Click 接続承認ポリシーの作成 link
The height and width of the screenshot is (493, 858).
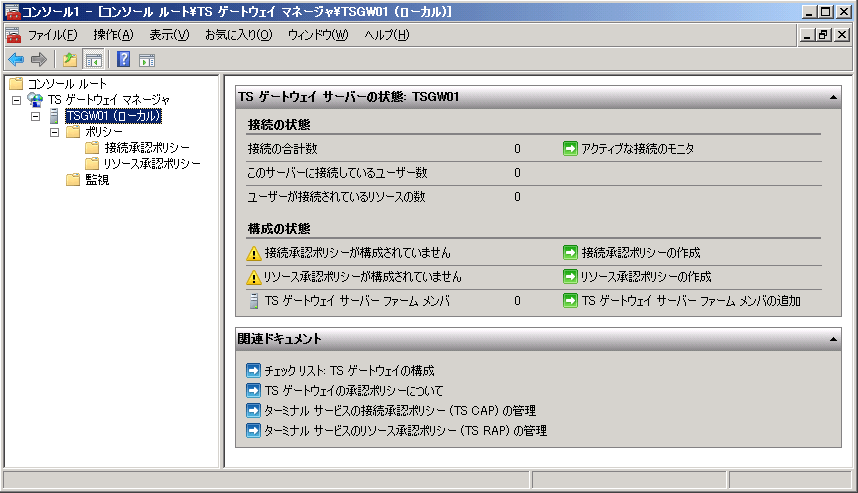641,253
